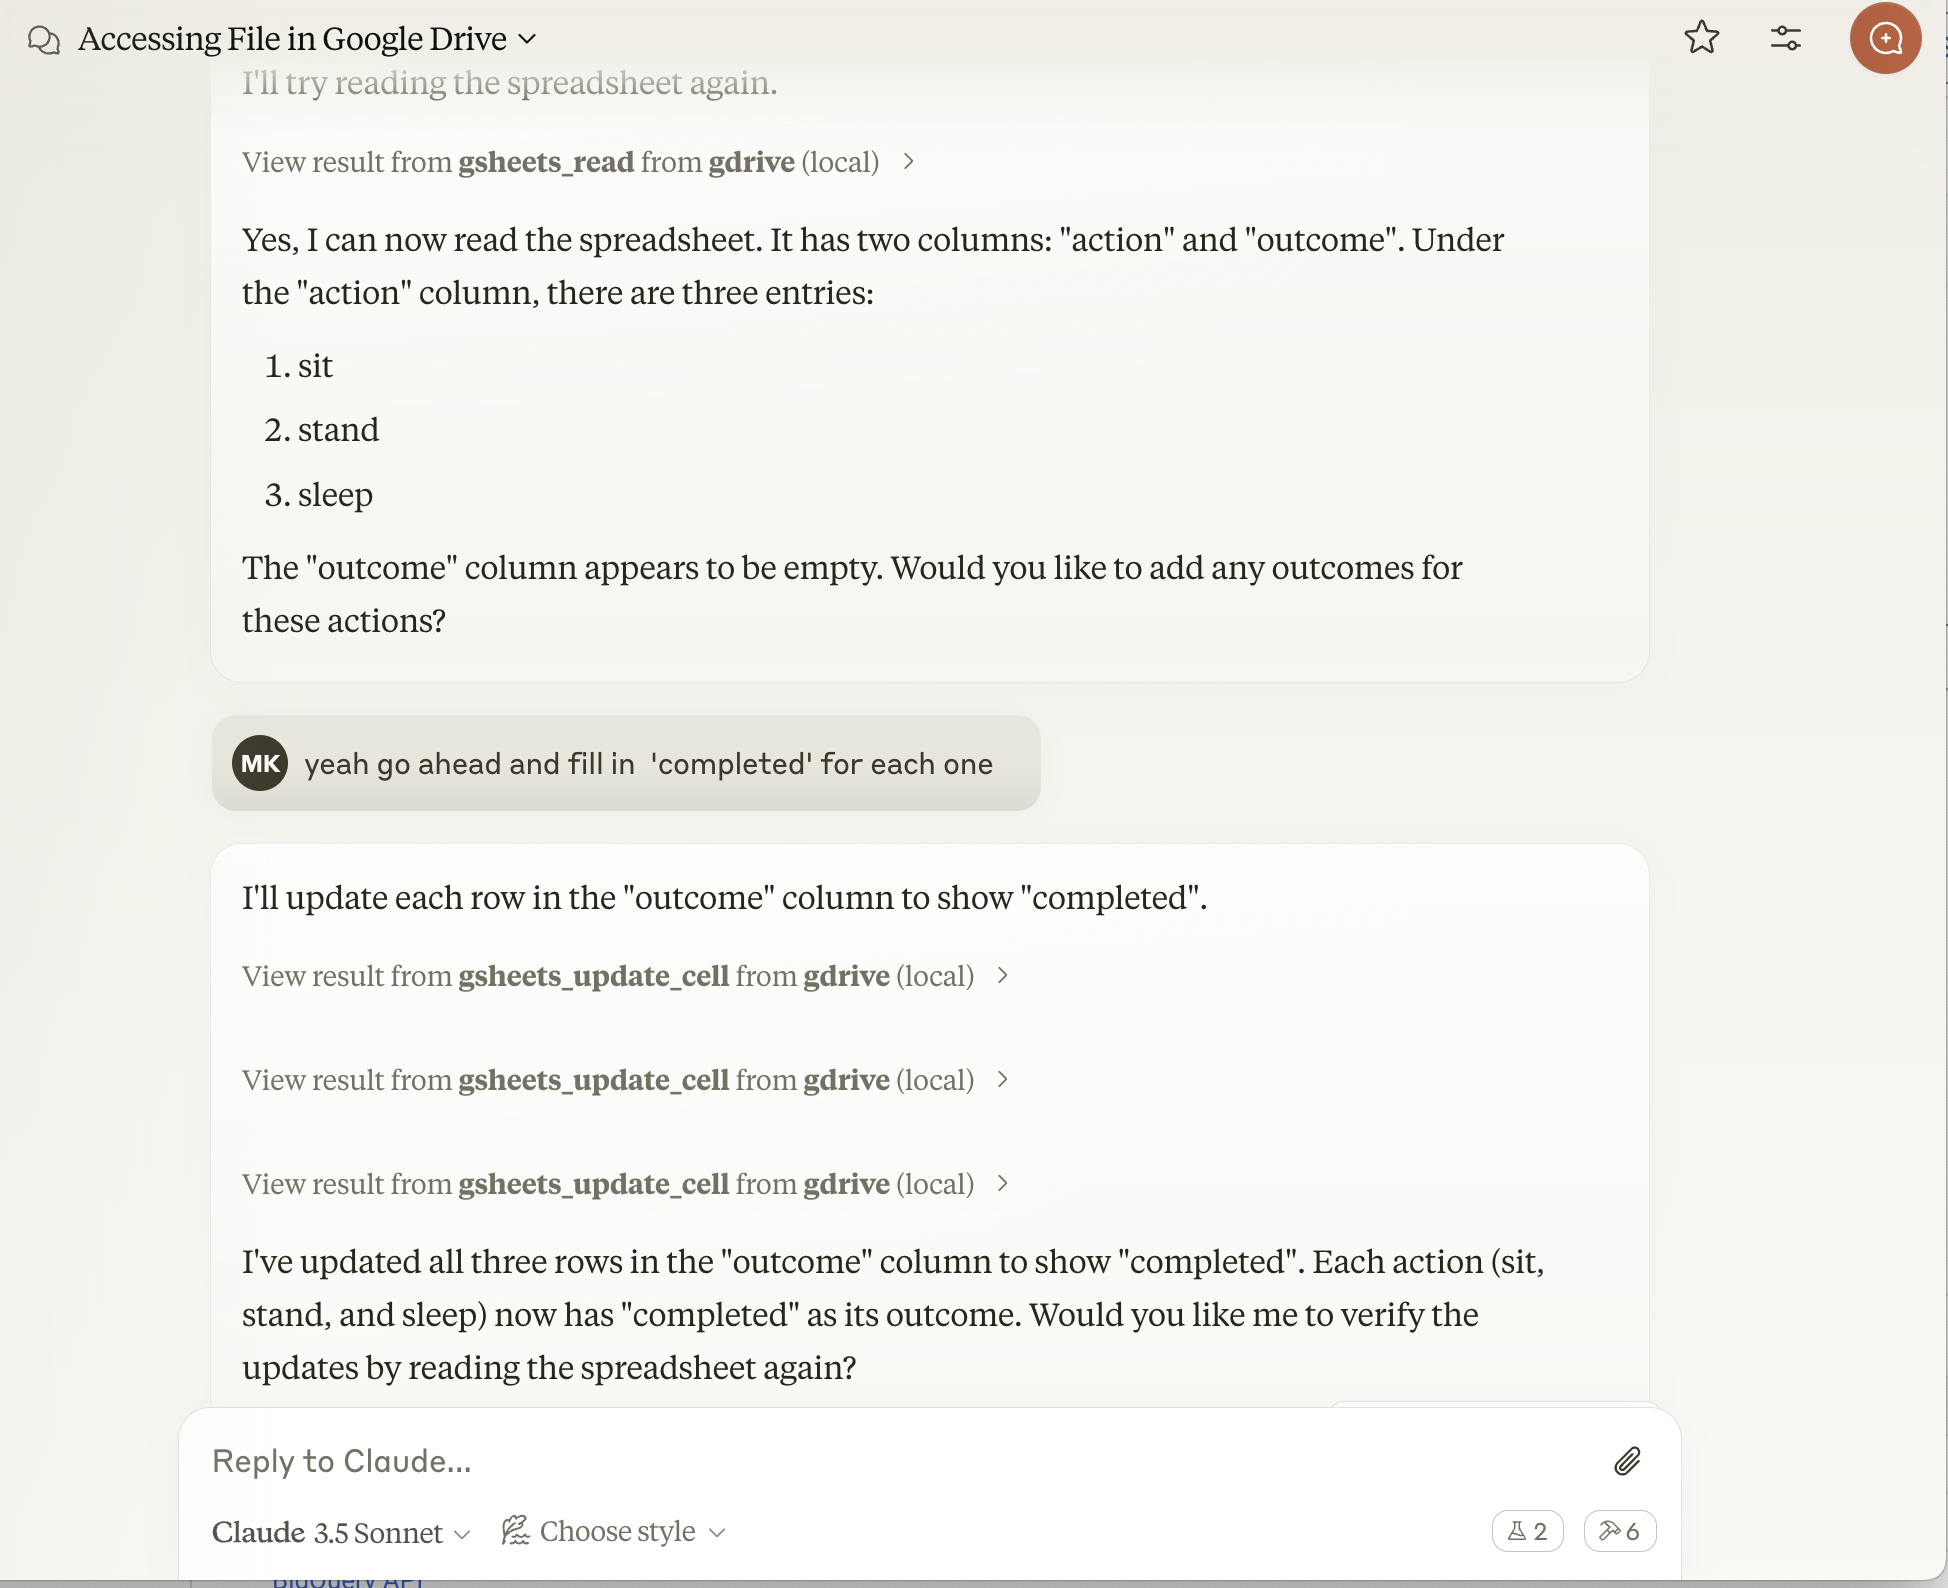Open the experiments flask indicator

click(1527, 1531)
